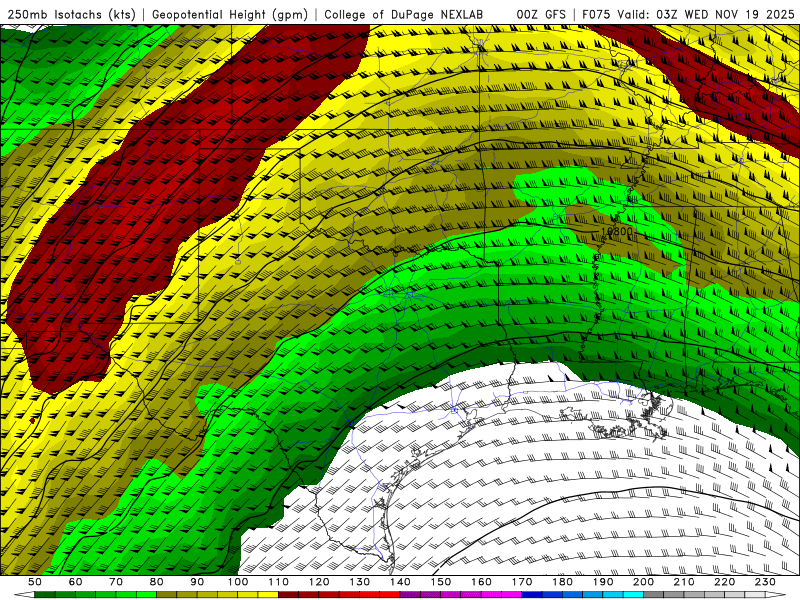Viewport: 800px width, 600px height.
Task: Click the 210 value on the color scale
Action: (x=684, y=582)
